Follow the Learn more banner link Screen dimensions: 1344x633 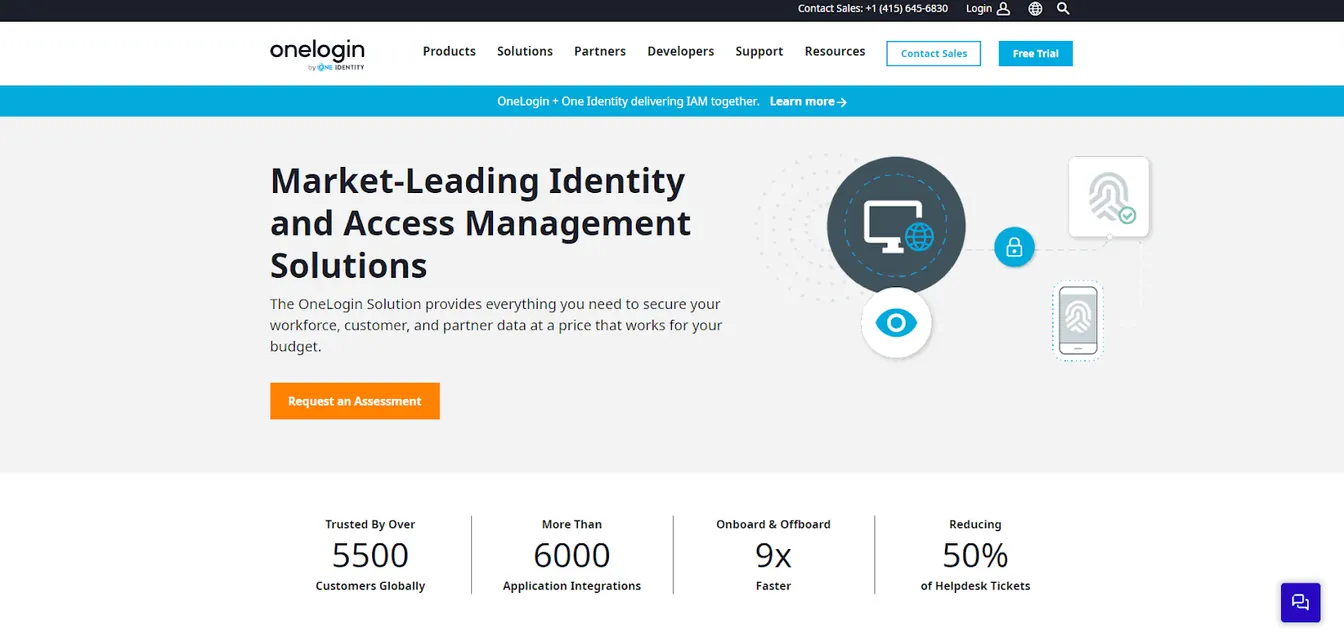(808, 102)
